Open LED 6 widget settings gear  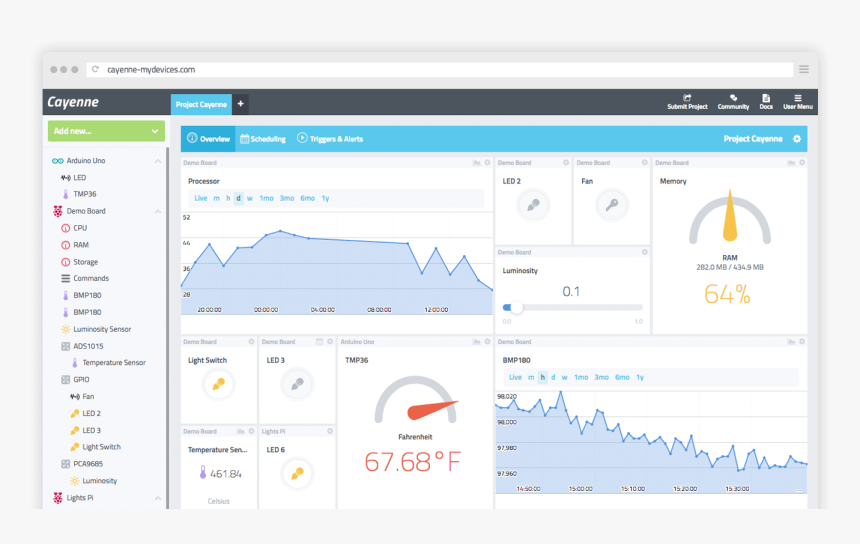[x=330, y=431]
